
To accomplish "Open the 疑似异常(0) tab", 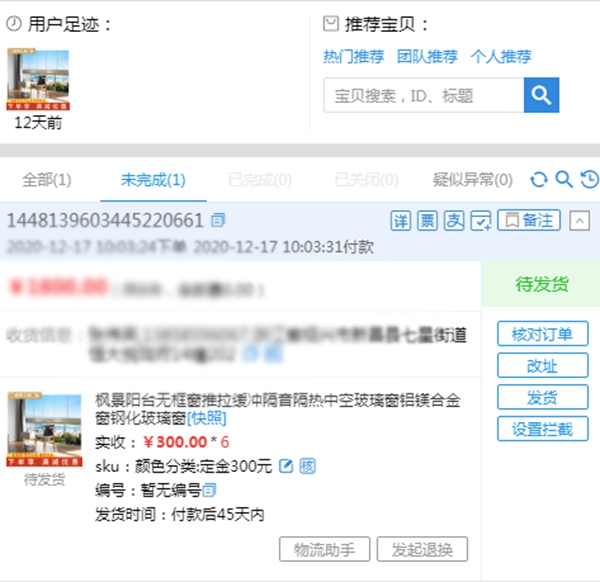I will click(x=473, y=179).
